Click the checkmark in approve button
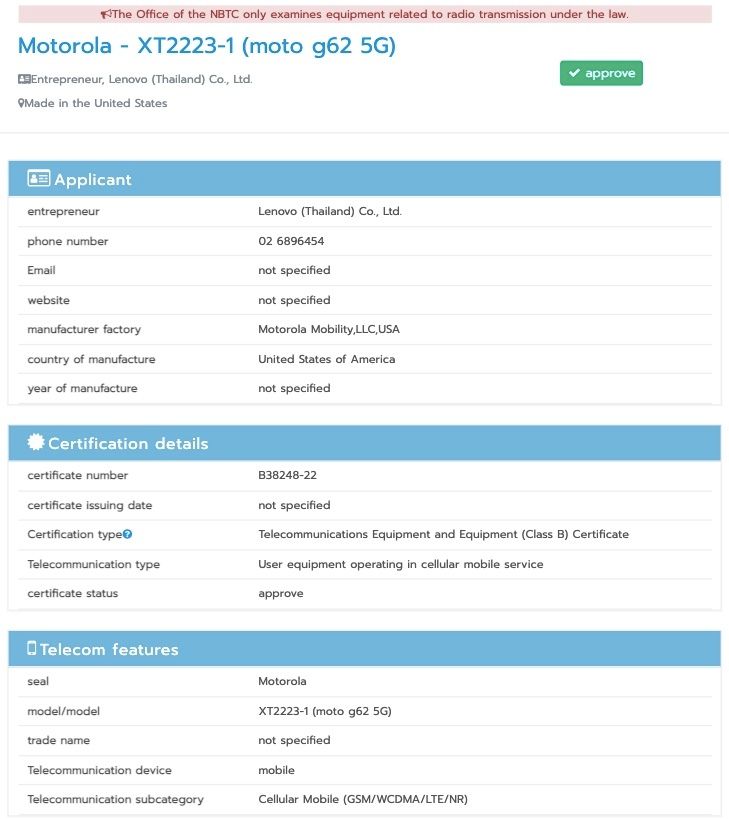This screenshot has width=729, height=819. click(x=574, y=73)
